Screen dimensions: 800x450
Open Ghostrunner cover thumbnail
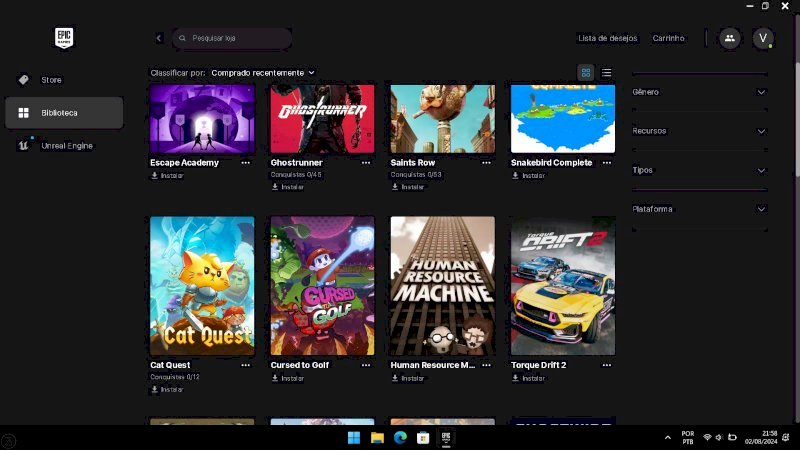(322, 119)
